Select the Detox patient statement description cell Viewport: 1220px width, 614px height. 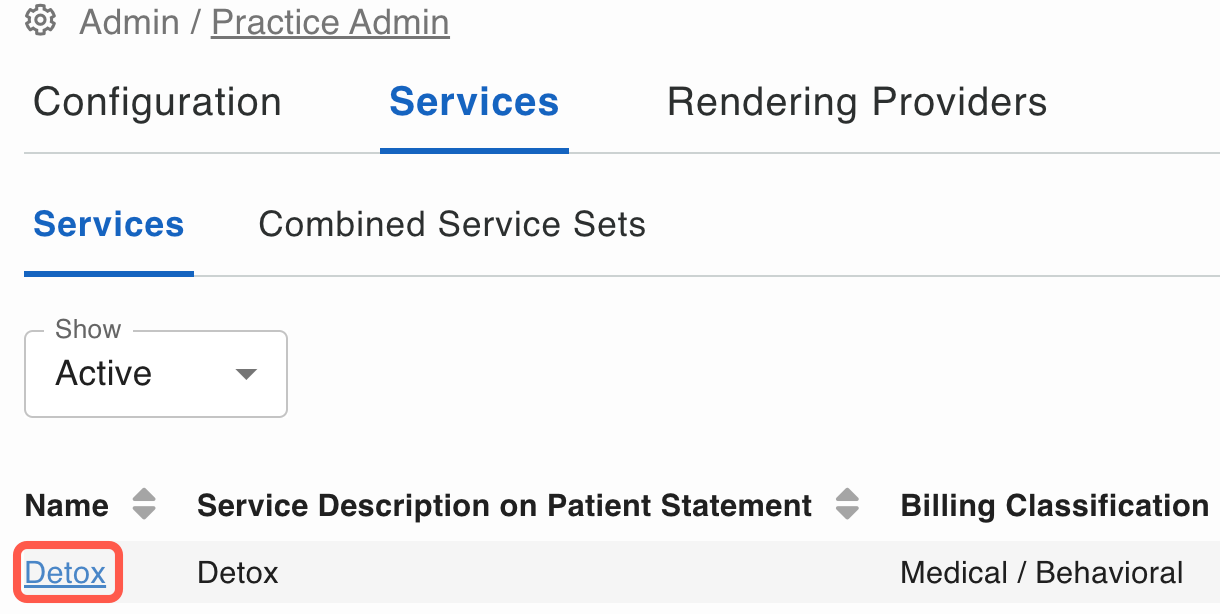[x=238, y=573]
